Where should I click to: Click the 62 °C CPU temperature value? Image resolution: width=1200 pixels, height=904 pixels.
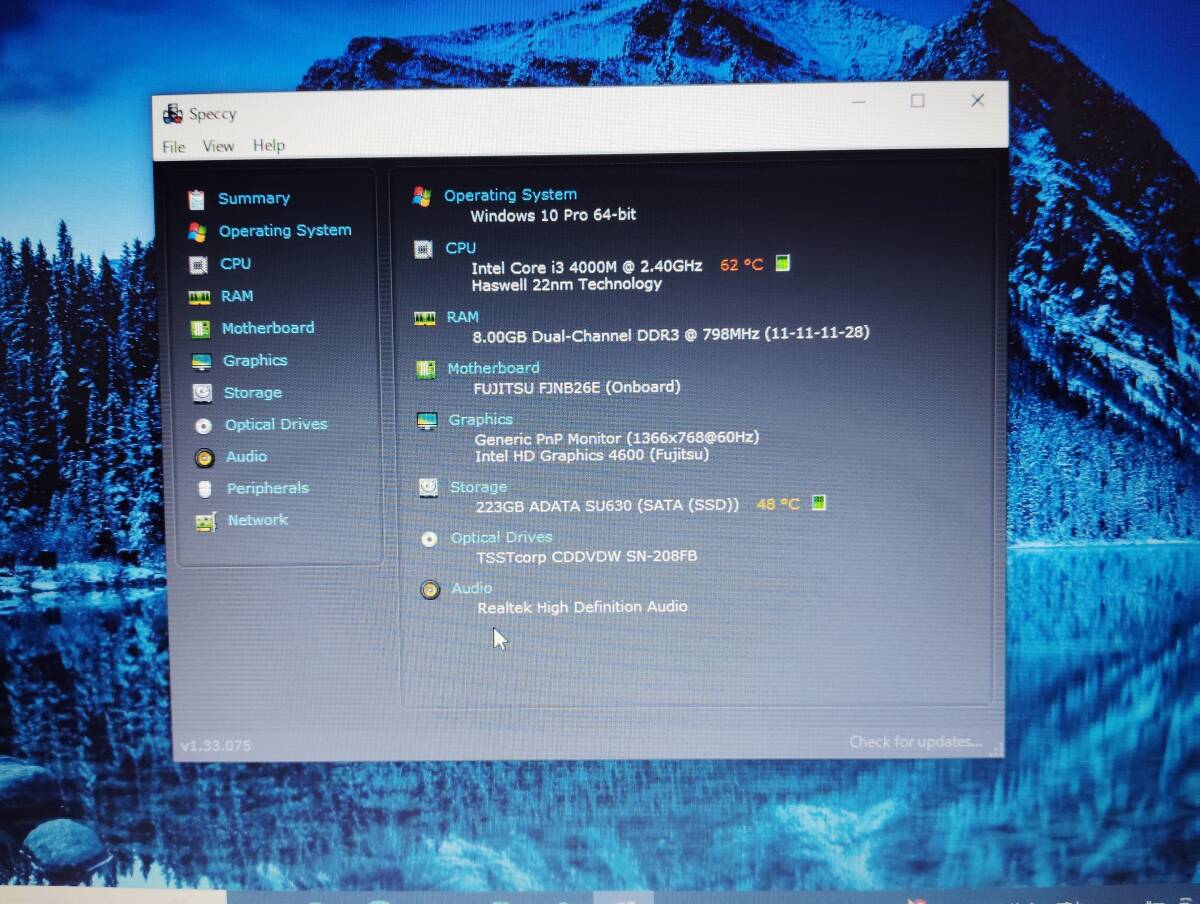(x=742, y=265)
